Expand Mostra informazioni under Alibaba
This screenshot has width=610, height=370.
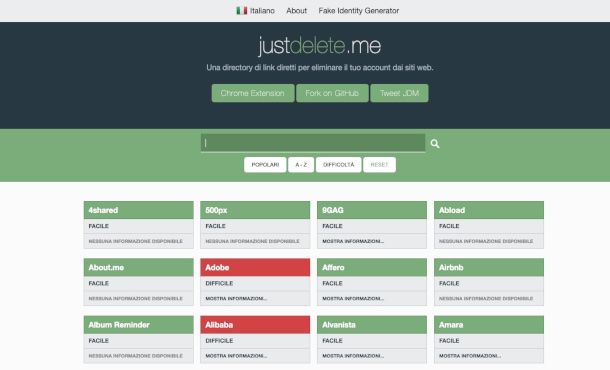[236, 356]
